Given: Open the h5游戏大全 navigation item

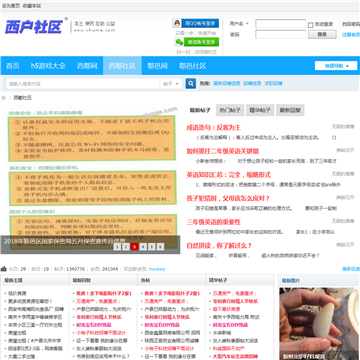Looking at the screenshot, I should [x=48, y=66].
